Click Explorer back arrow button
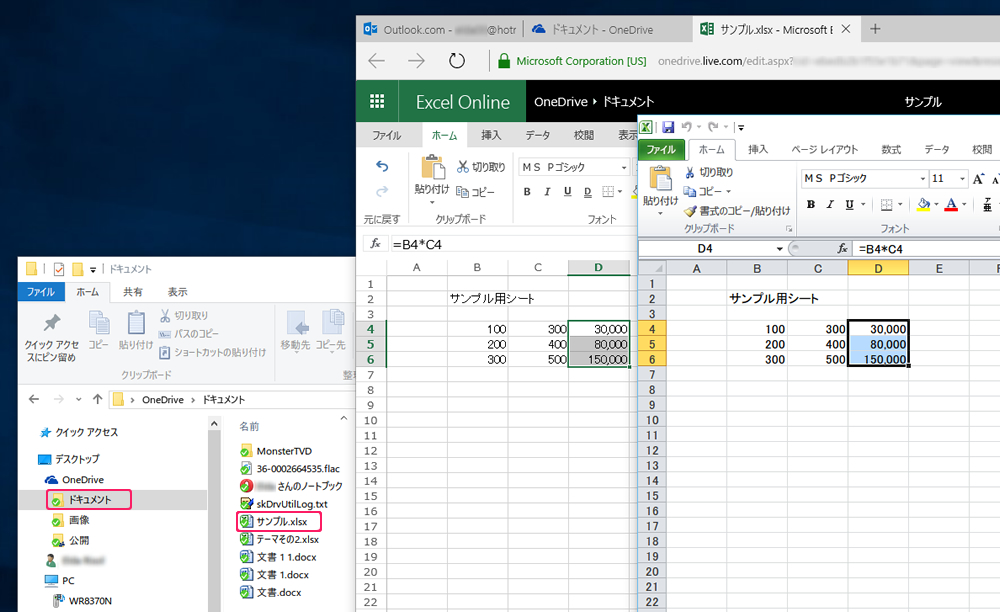The image size is (1000, 612). point(34,399)
